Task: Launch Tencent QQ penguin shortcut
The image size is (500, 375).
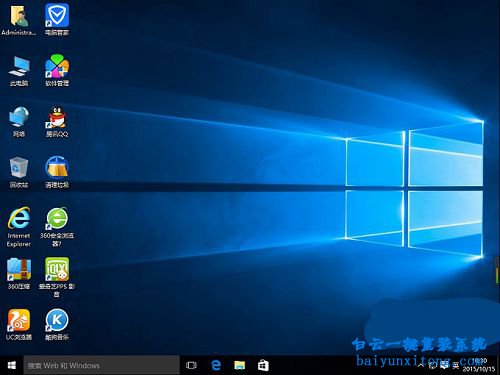Action: click(57, 122)
